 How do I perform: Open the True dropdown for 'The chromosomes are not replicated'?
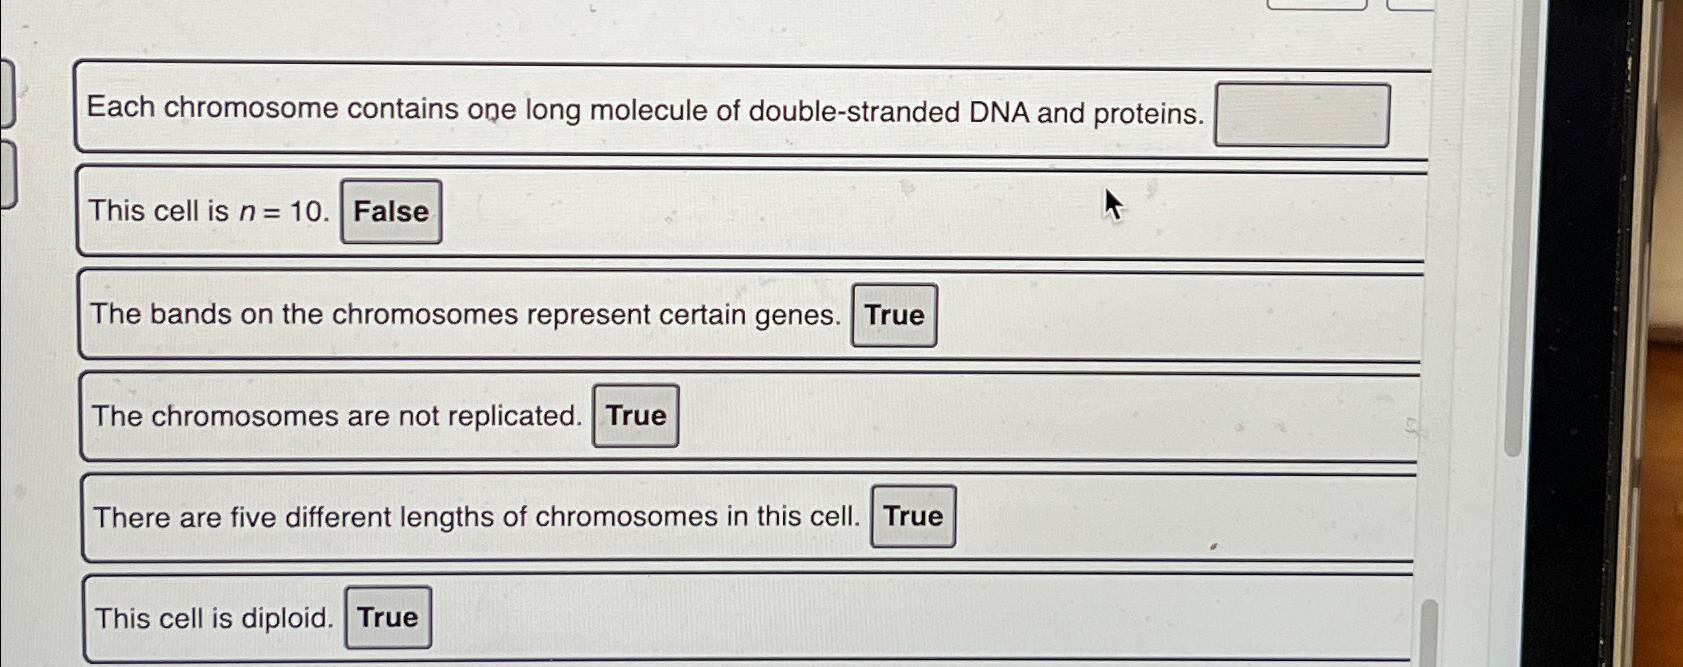634,415
